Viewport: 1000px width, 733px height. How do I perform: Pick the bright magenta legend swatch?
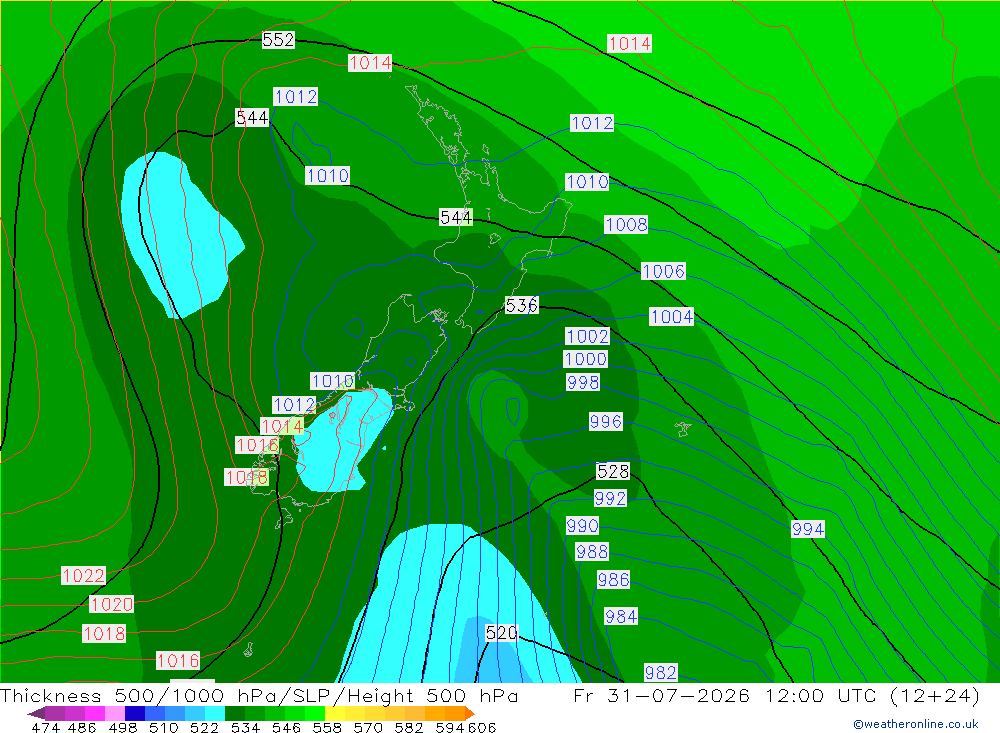point(94,713)
